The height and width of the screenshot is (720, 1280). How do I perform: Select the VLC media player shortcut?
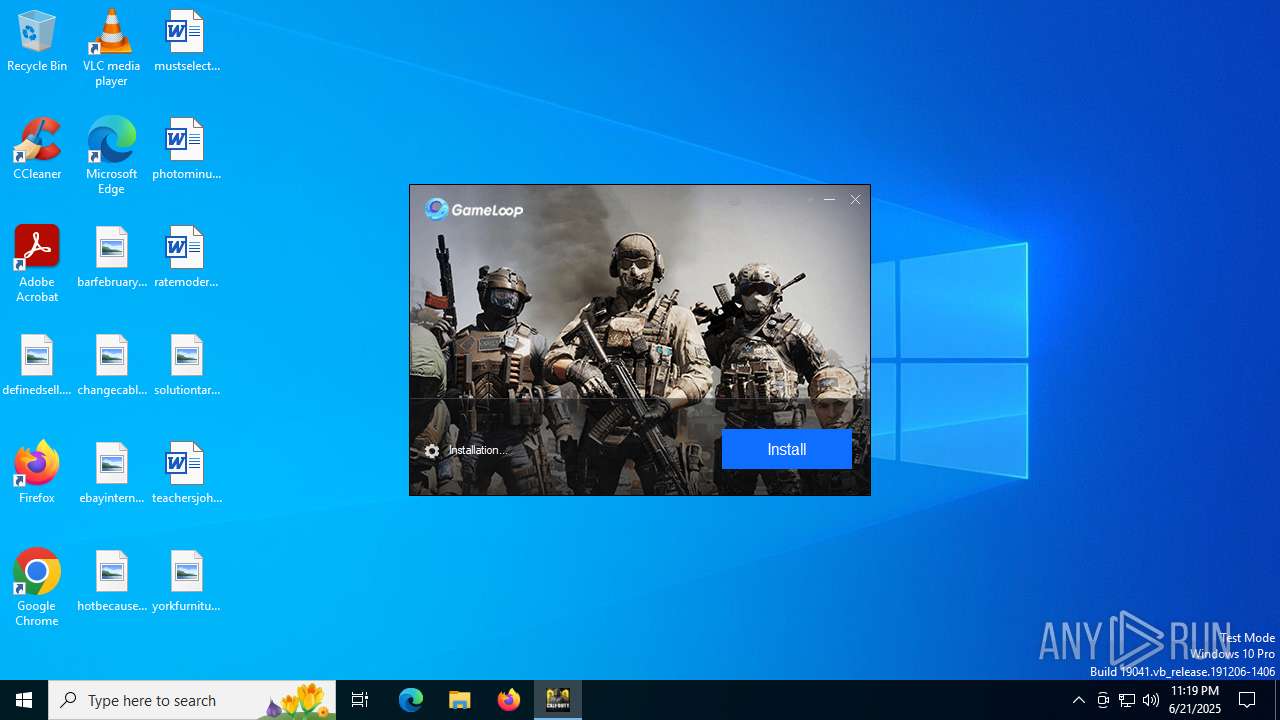(111, 48)
